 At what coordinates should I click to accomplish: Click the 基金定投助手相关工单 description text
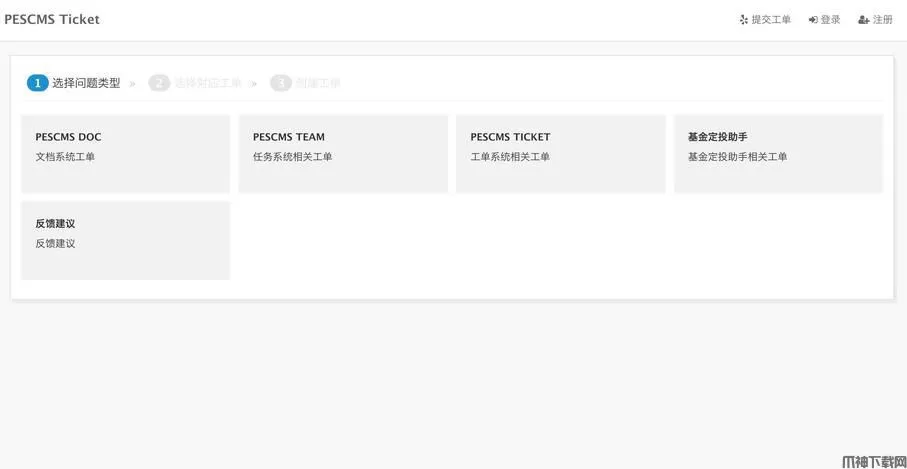pyautogui.click(x=738, y=157)
